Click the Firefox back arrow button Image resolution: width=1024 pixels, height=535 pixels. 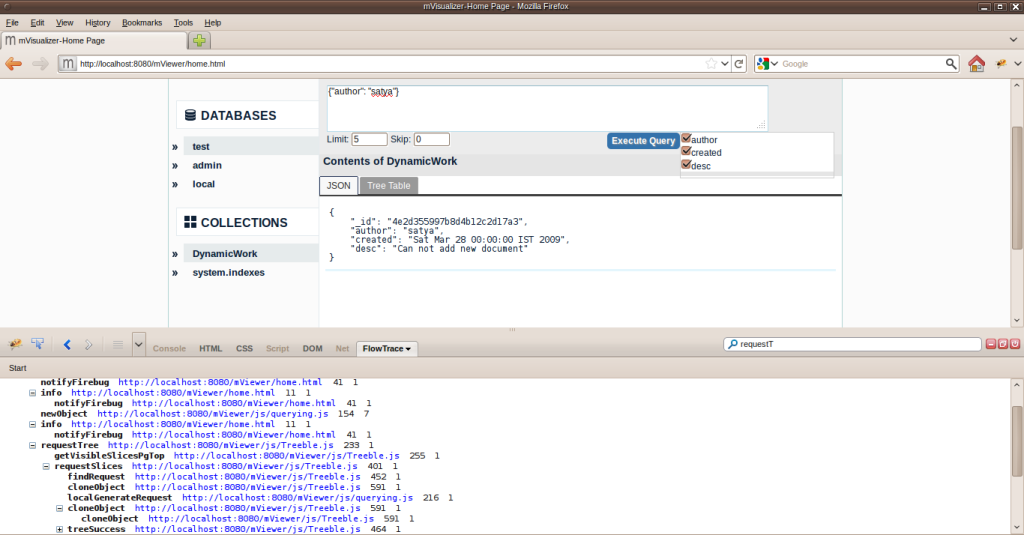(14, 64)
